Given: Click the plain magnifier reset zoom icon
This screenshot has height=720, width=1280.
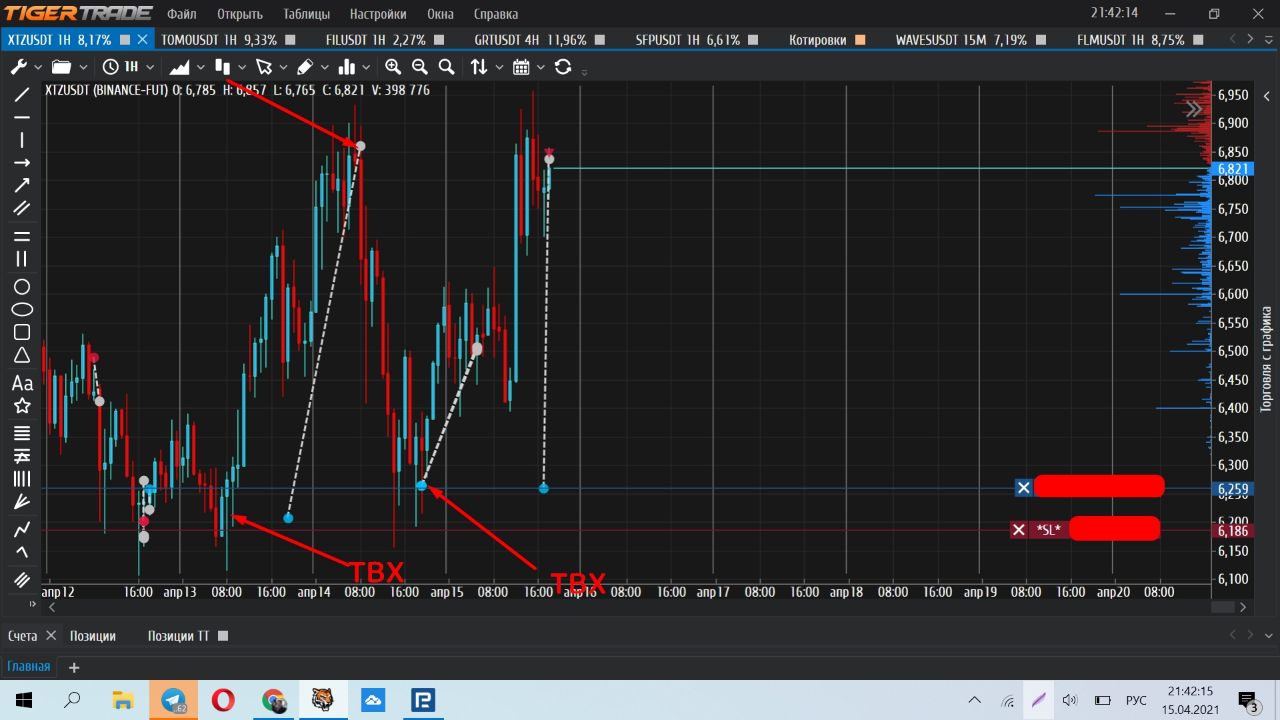Looking at the screenshot, I should 447,67.
